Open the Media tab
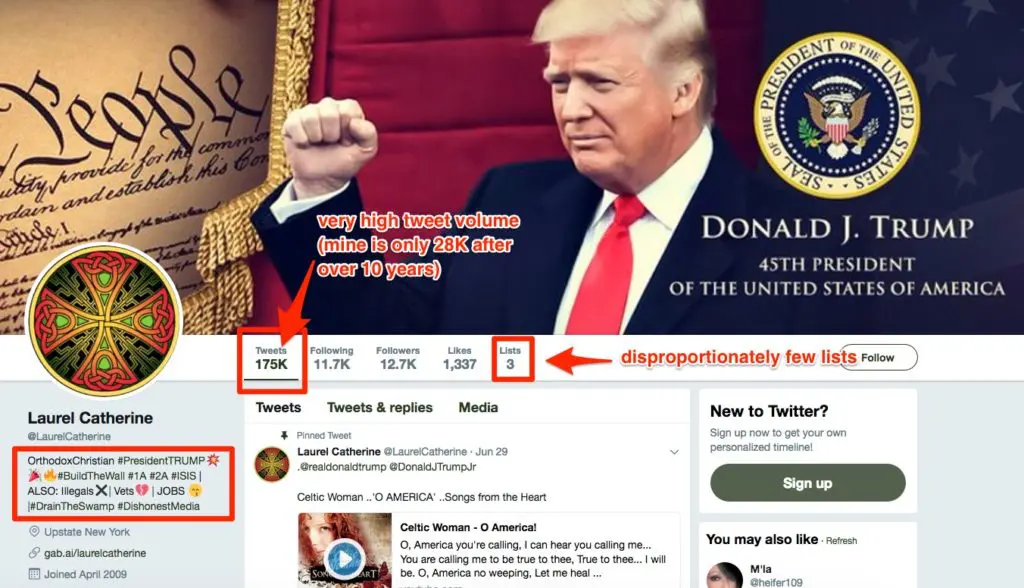The image size is (1024, 588). point(478,408)
